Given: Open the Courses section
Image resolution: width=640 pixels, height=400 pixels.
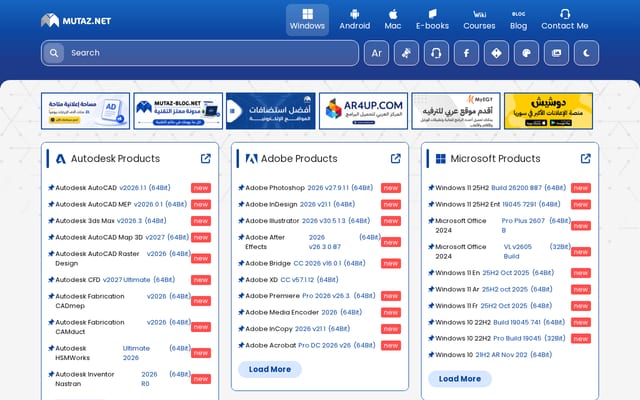Looking at the screenshot, I should point(479,20).
